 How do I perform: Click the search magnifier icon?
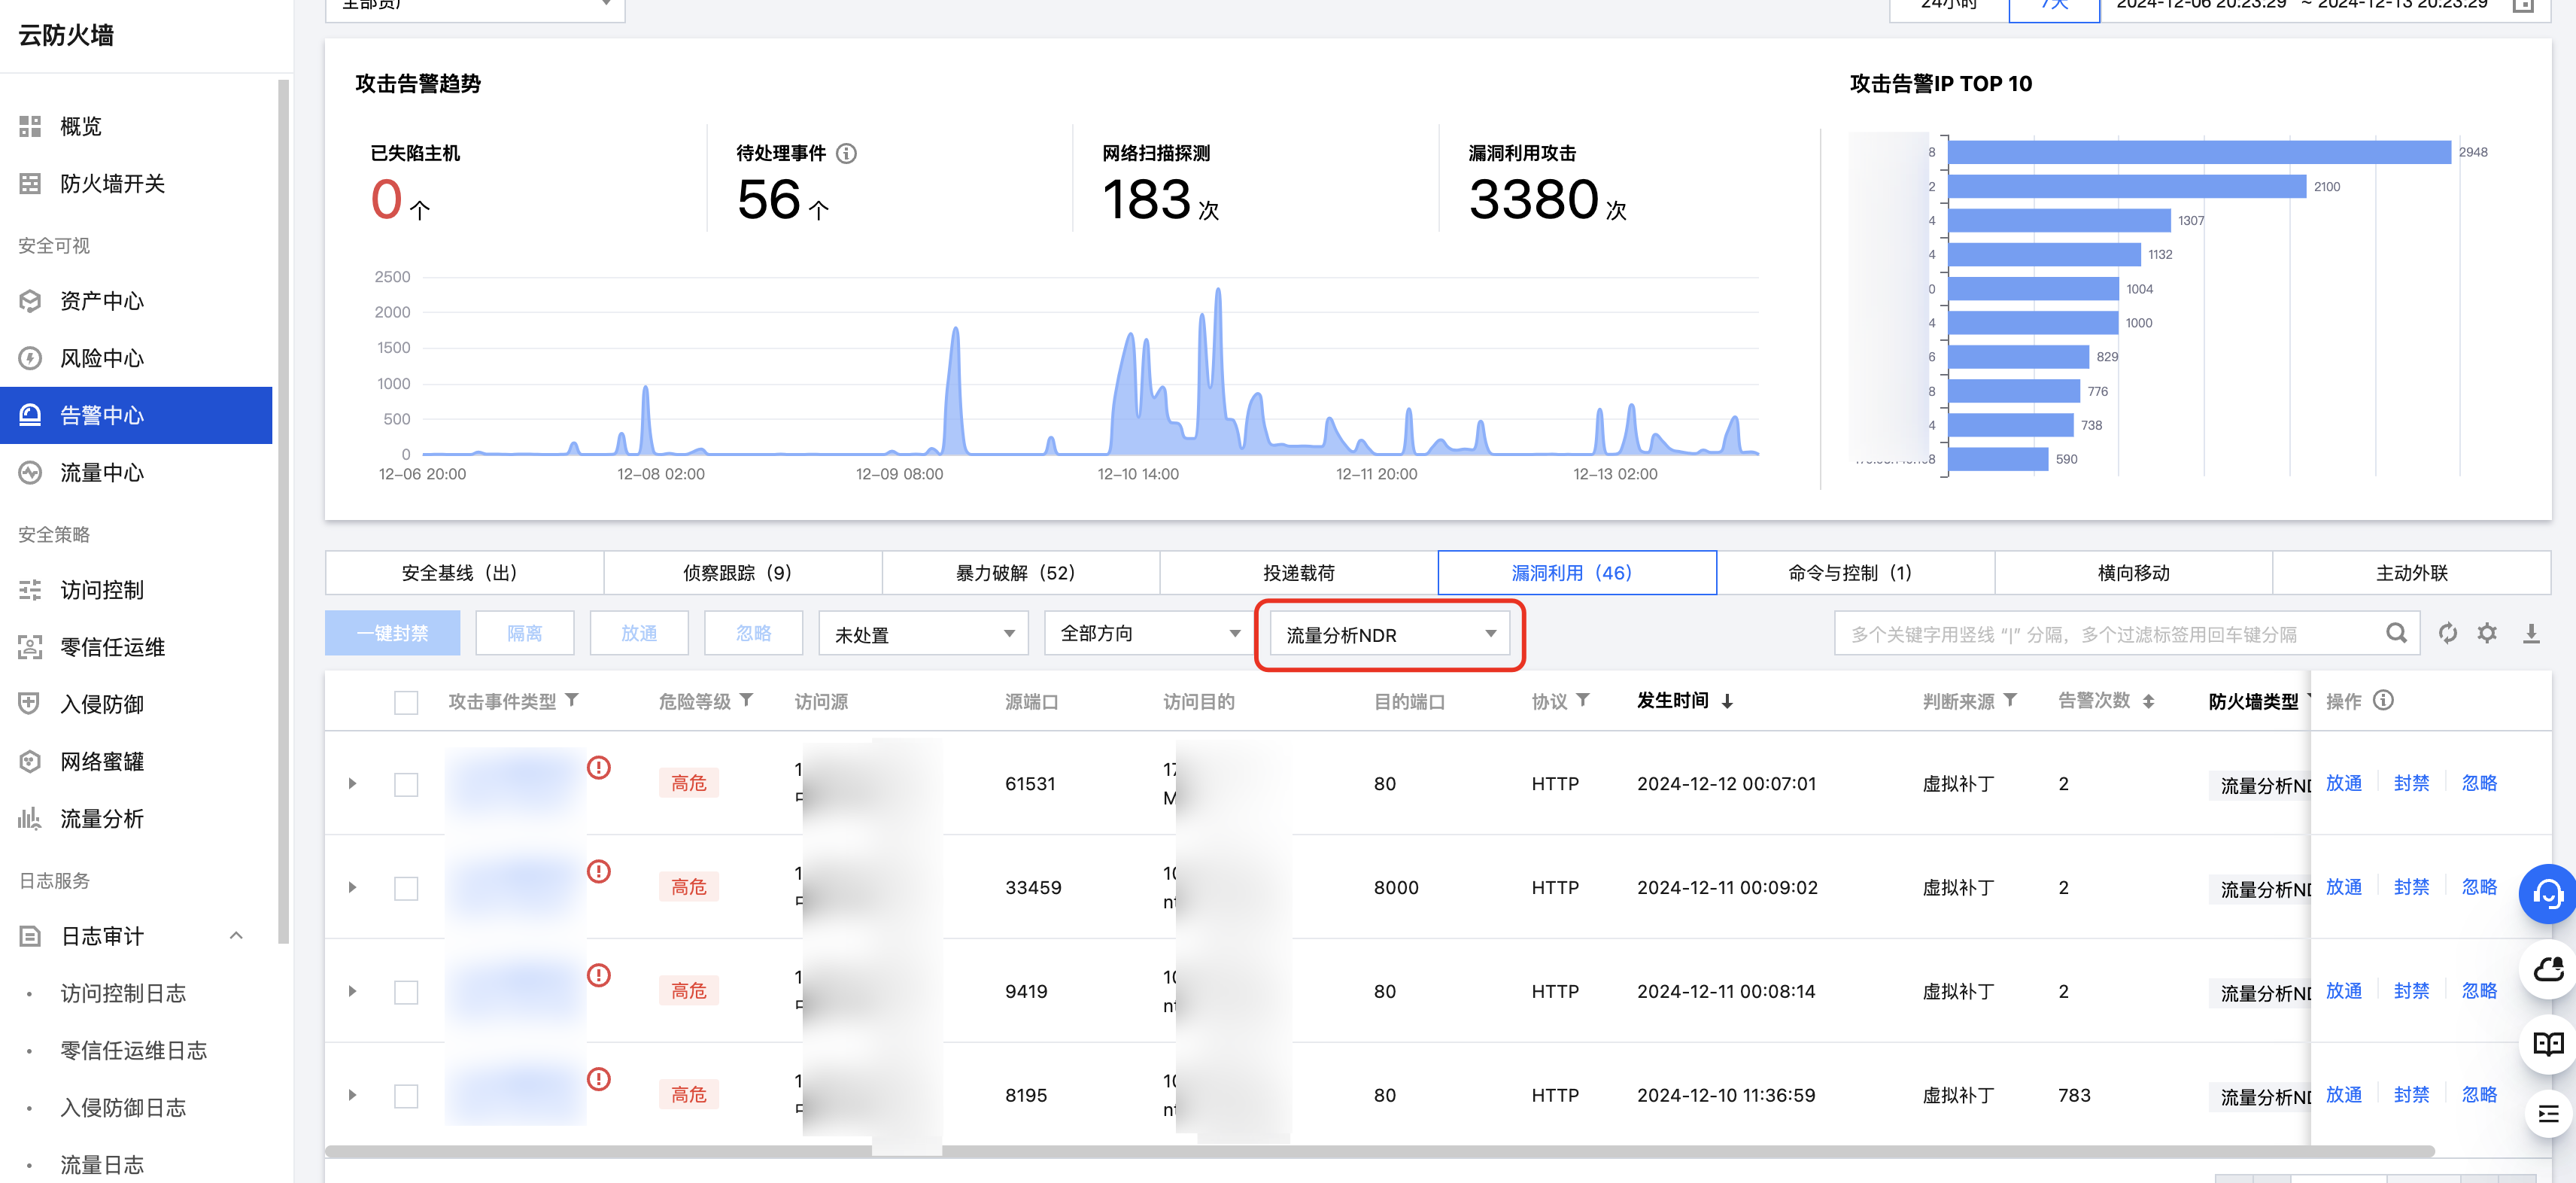tap(2396, 633)
